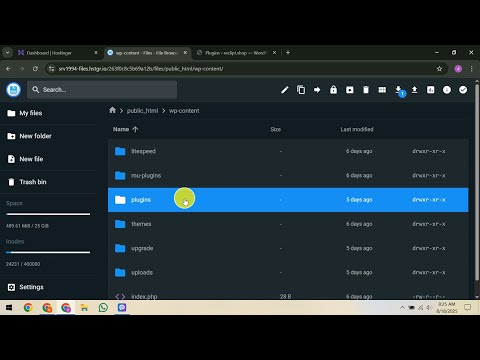Click the Space usage bar

coord(48,214)
